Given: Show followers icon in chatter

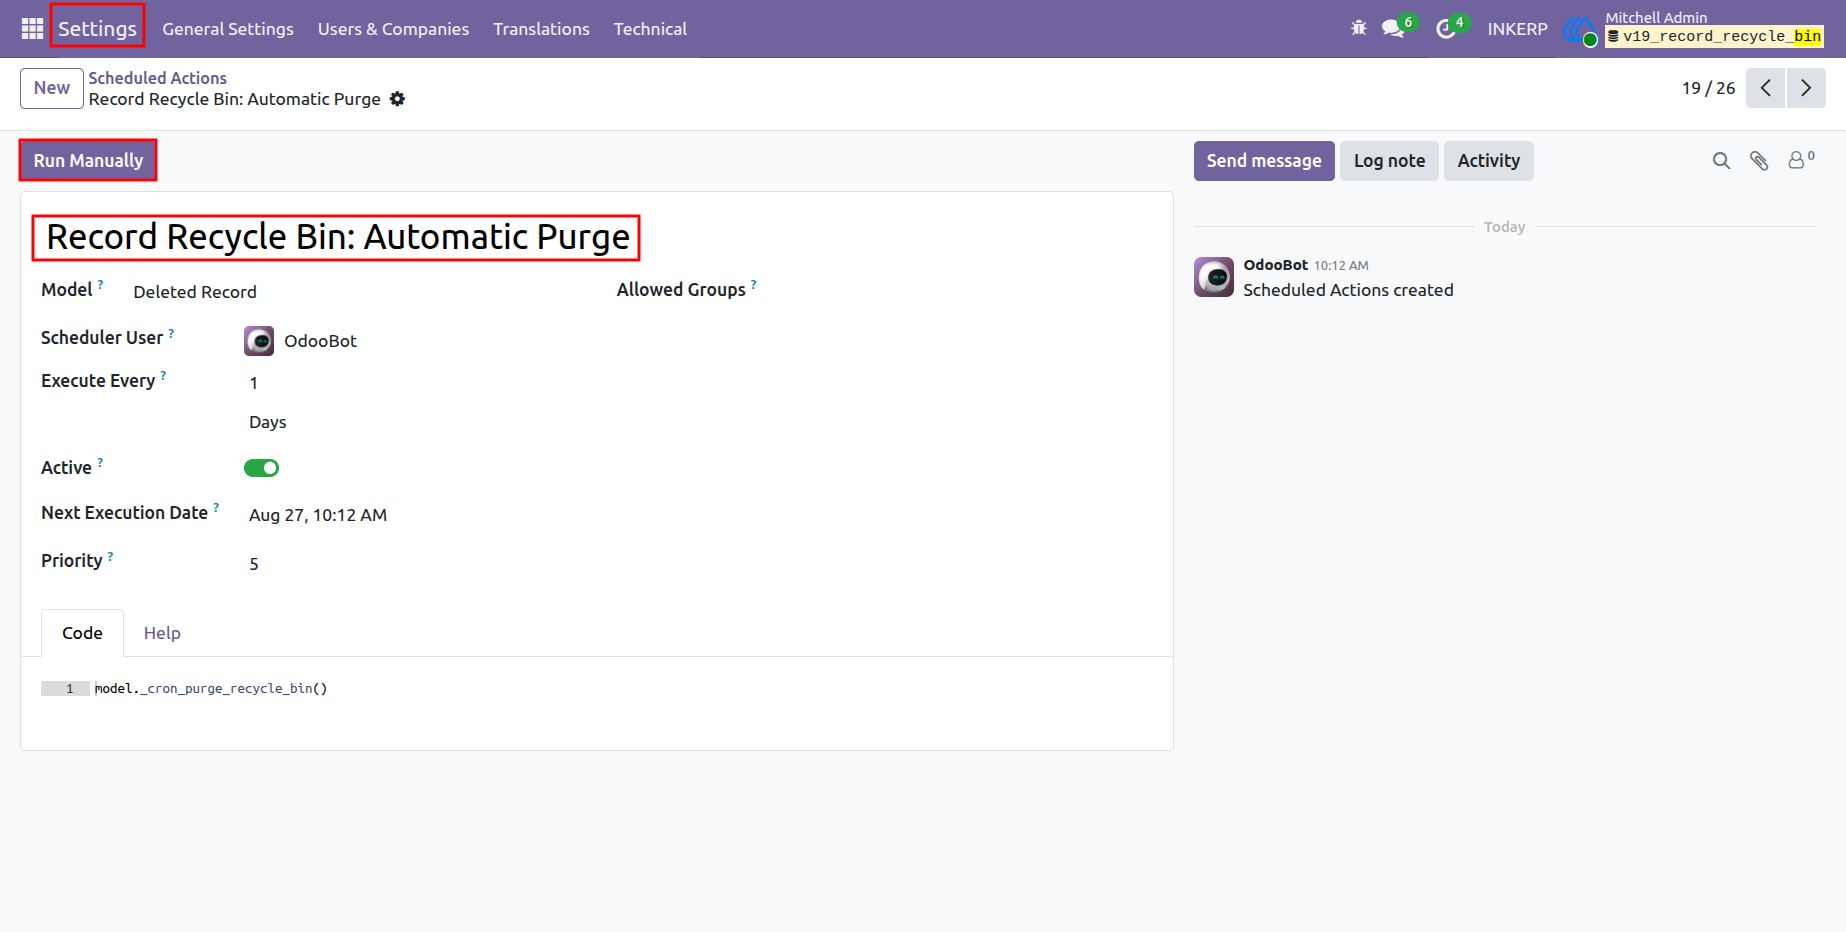Looking at the screenshot, I should 1800,160.
